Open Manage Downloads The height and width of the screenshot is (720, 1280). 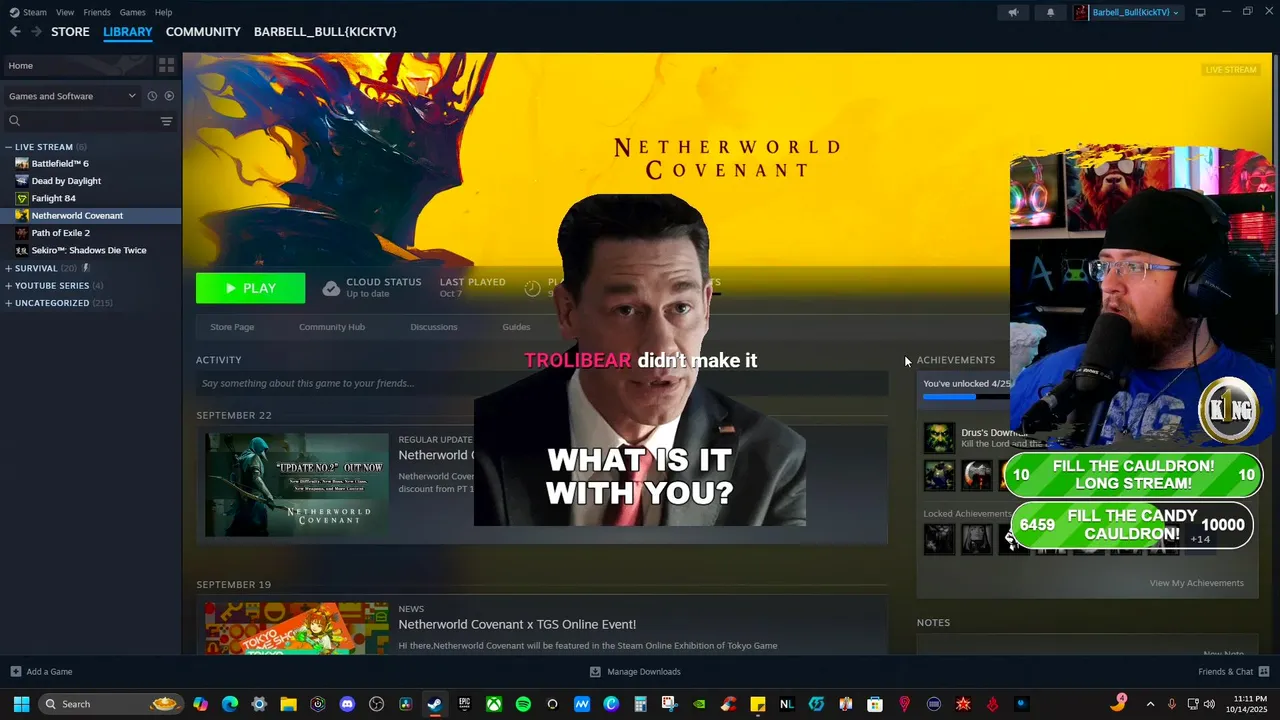pos(635,672)
